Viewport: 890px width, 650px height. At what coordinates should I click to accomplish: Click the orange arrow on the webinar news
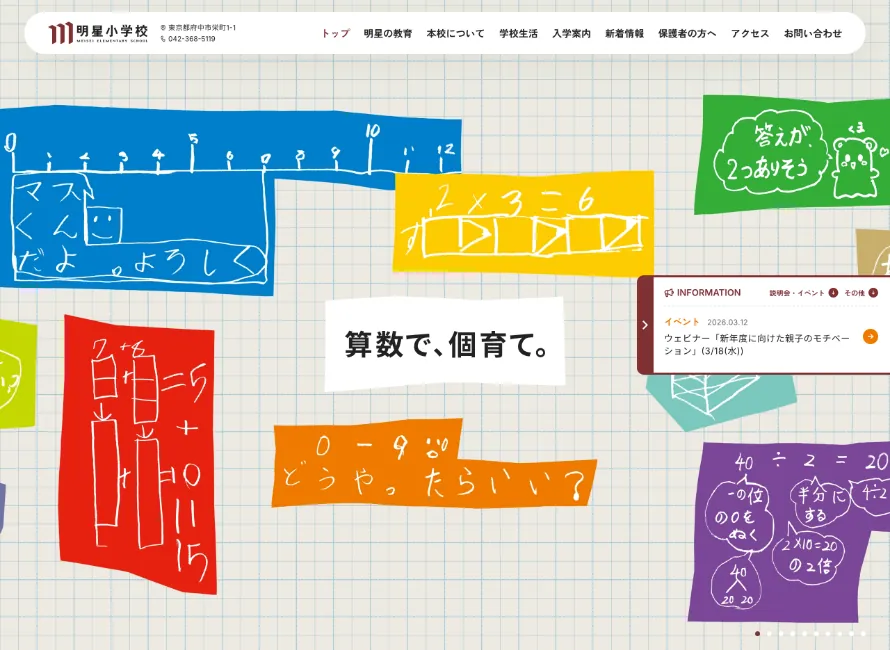click(x=870, y=337)
